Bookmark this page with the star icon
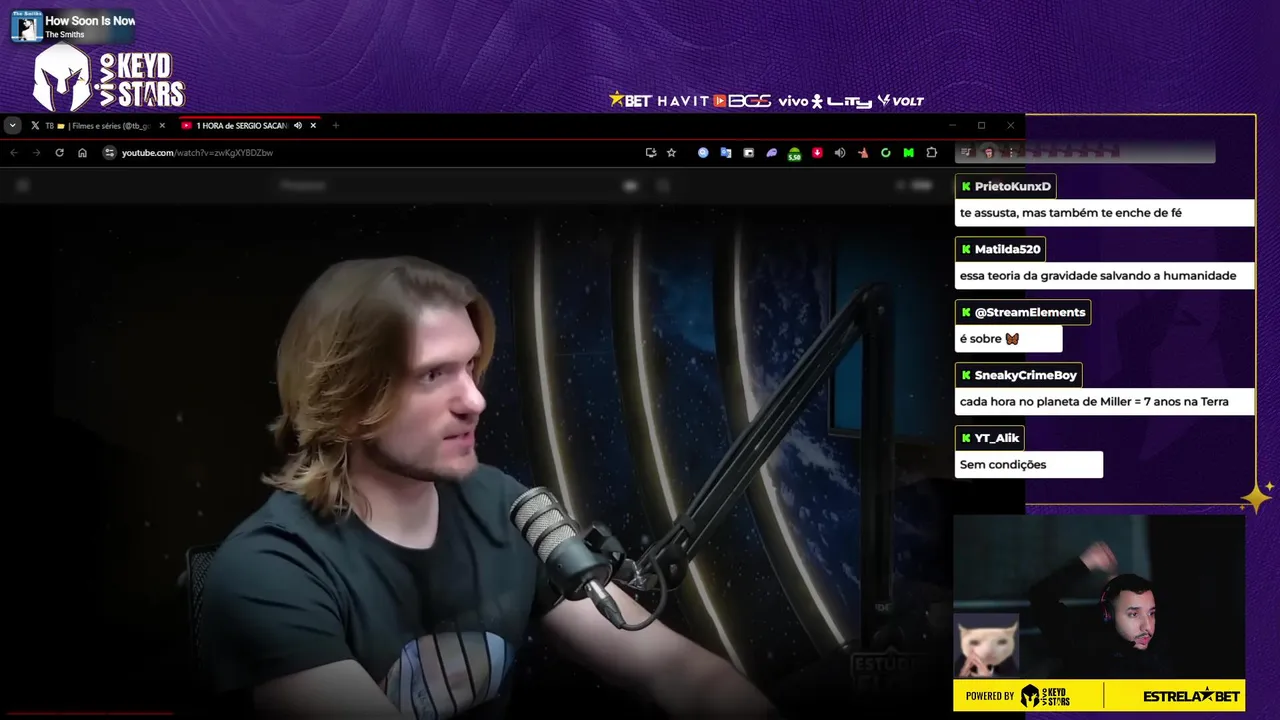 point(671,153)
